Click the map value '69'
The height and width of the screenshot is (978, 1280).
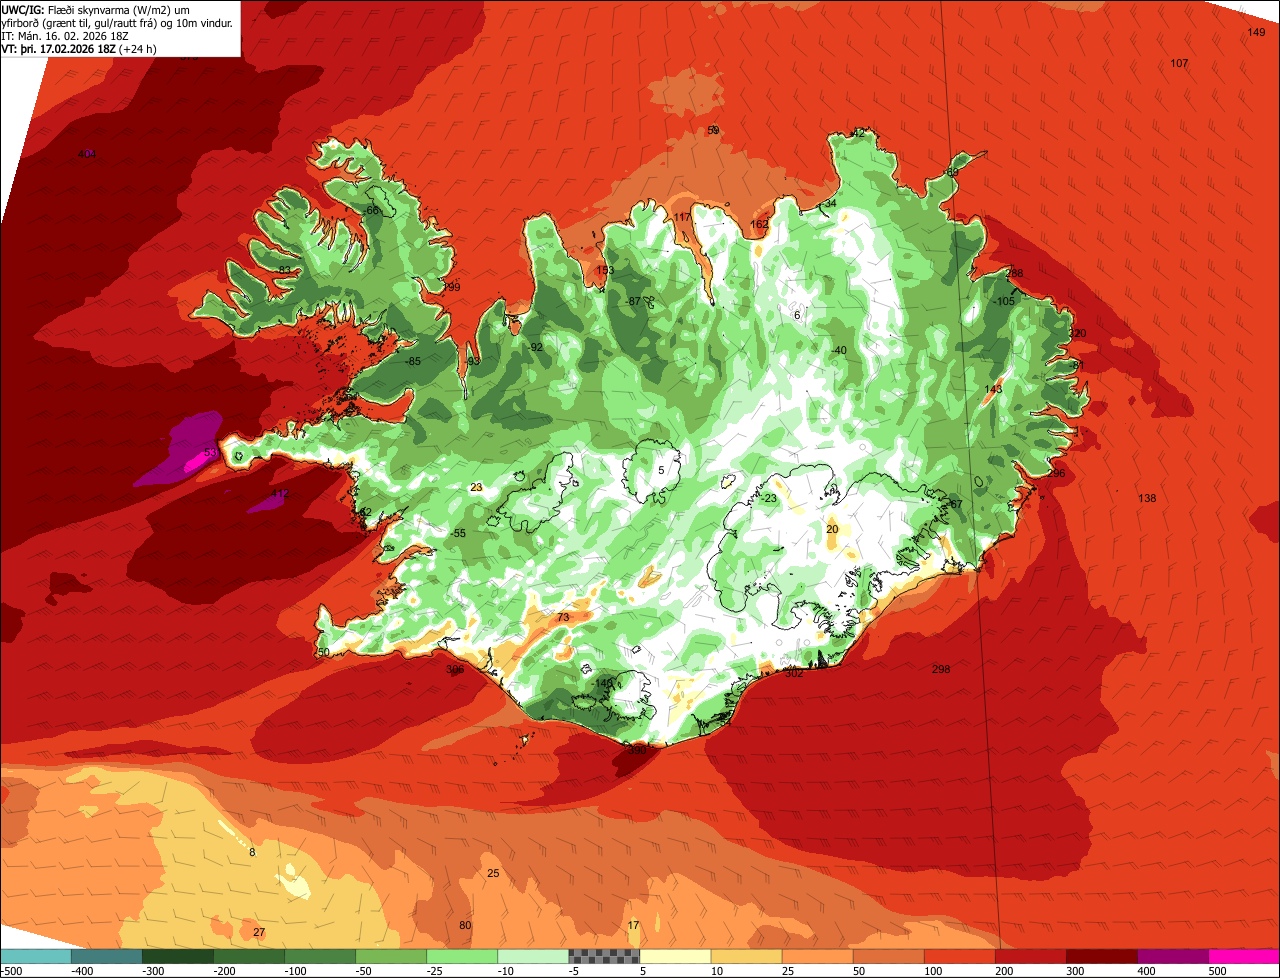tap(952, 172)
